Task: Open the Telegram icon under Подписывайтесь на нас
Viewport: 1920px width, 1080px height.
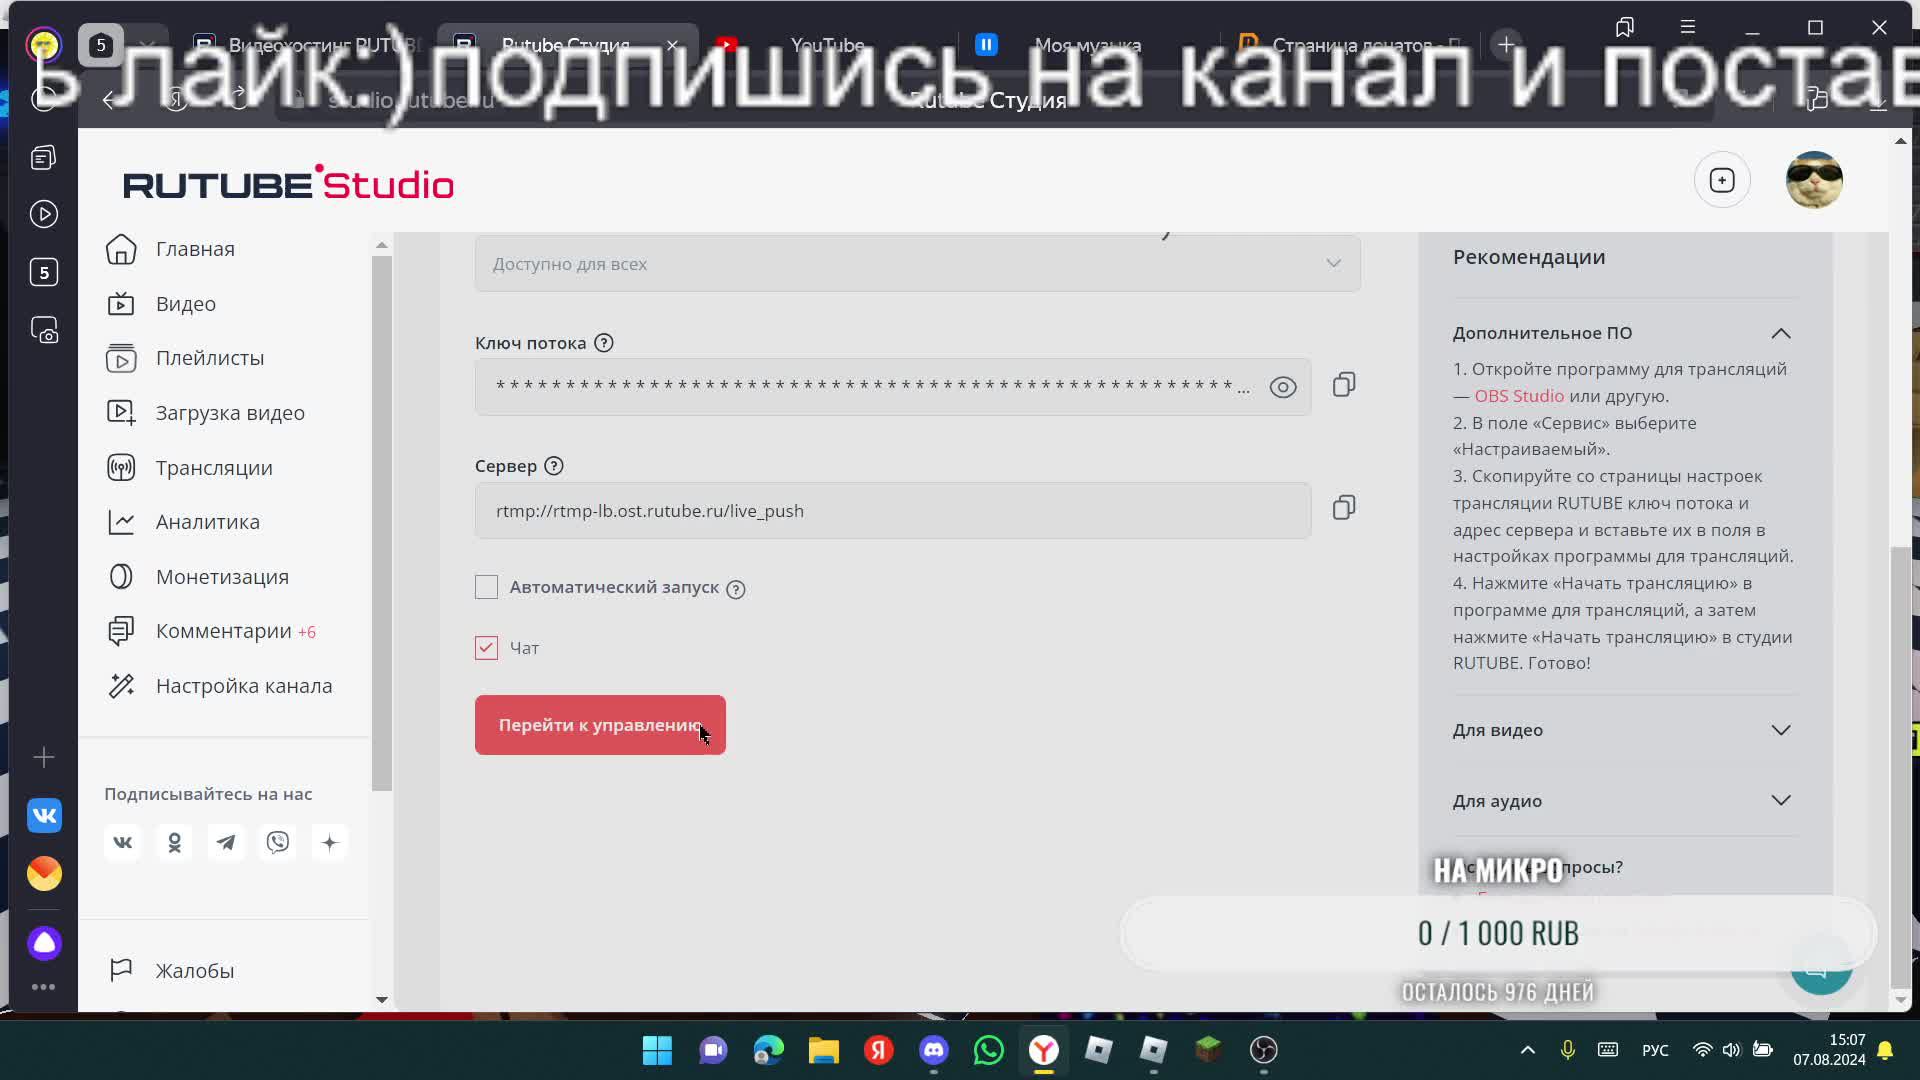Action: coord(226,842)
